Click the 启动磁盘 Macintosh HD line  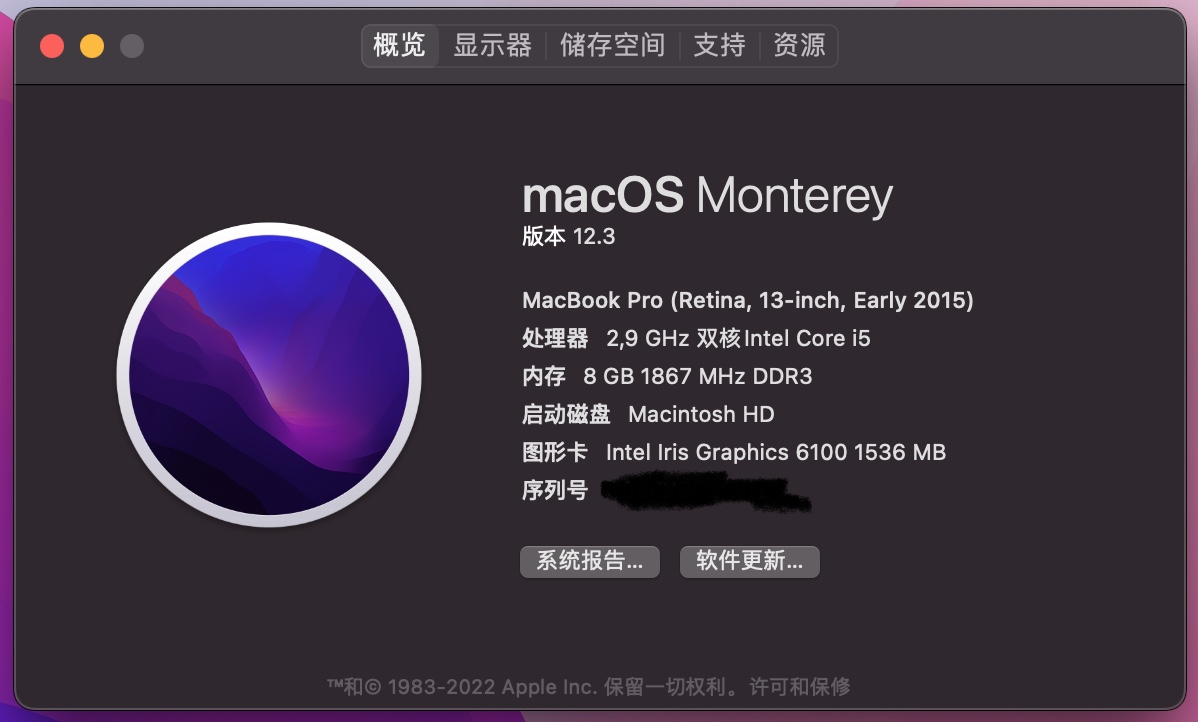[648, 414]
